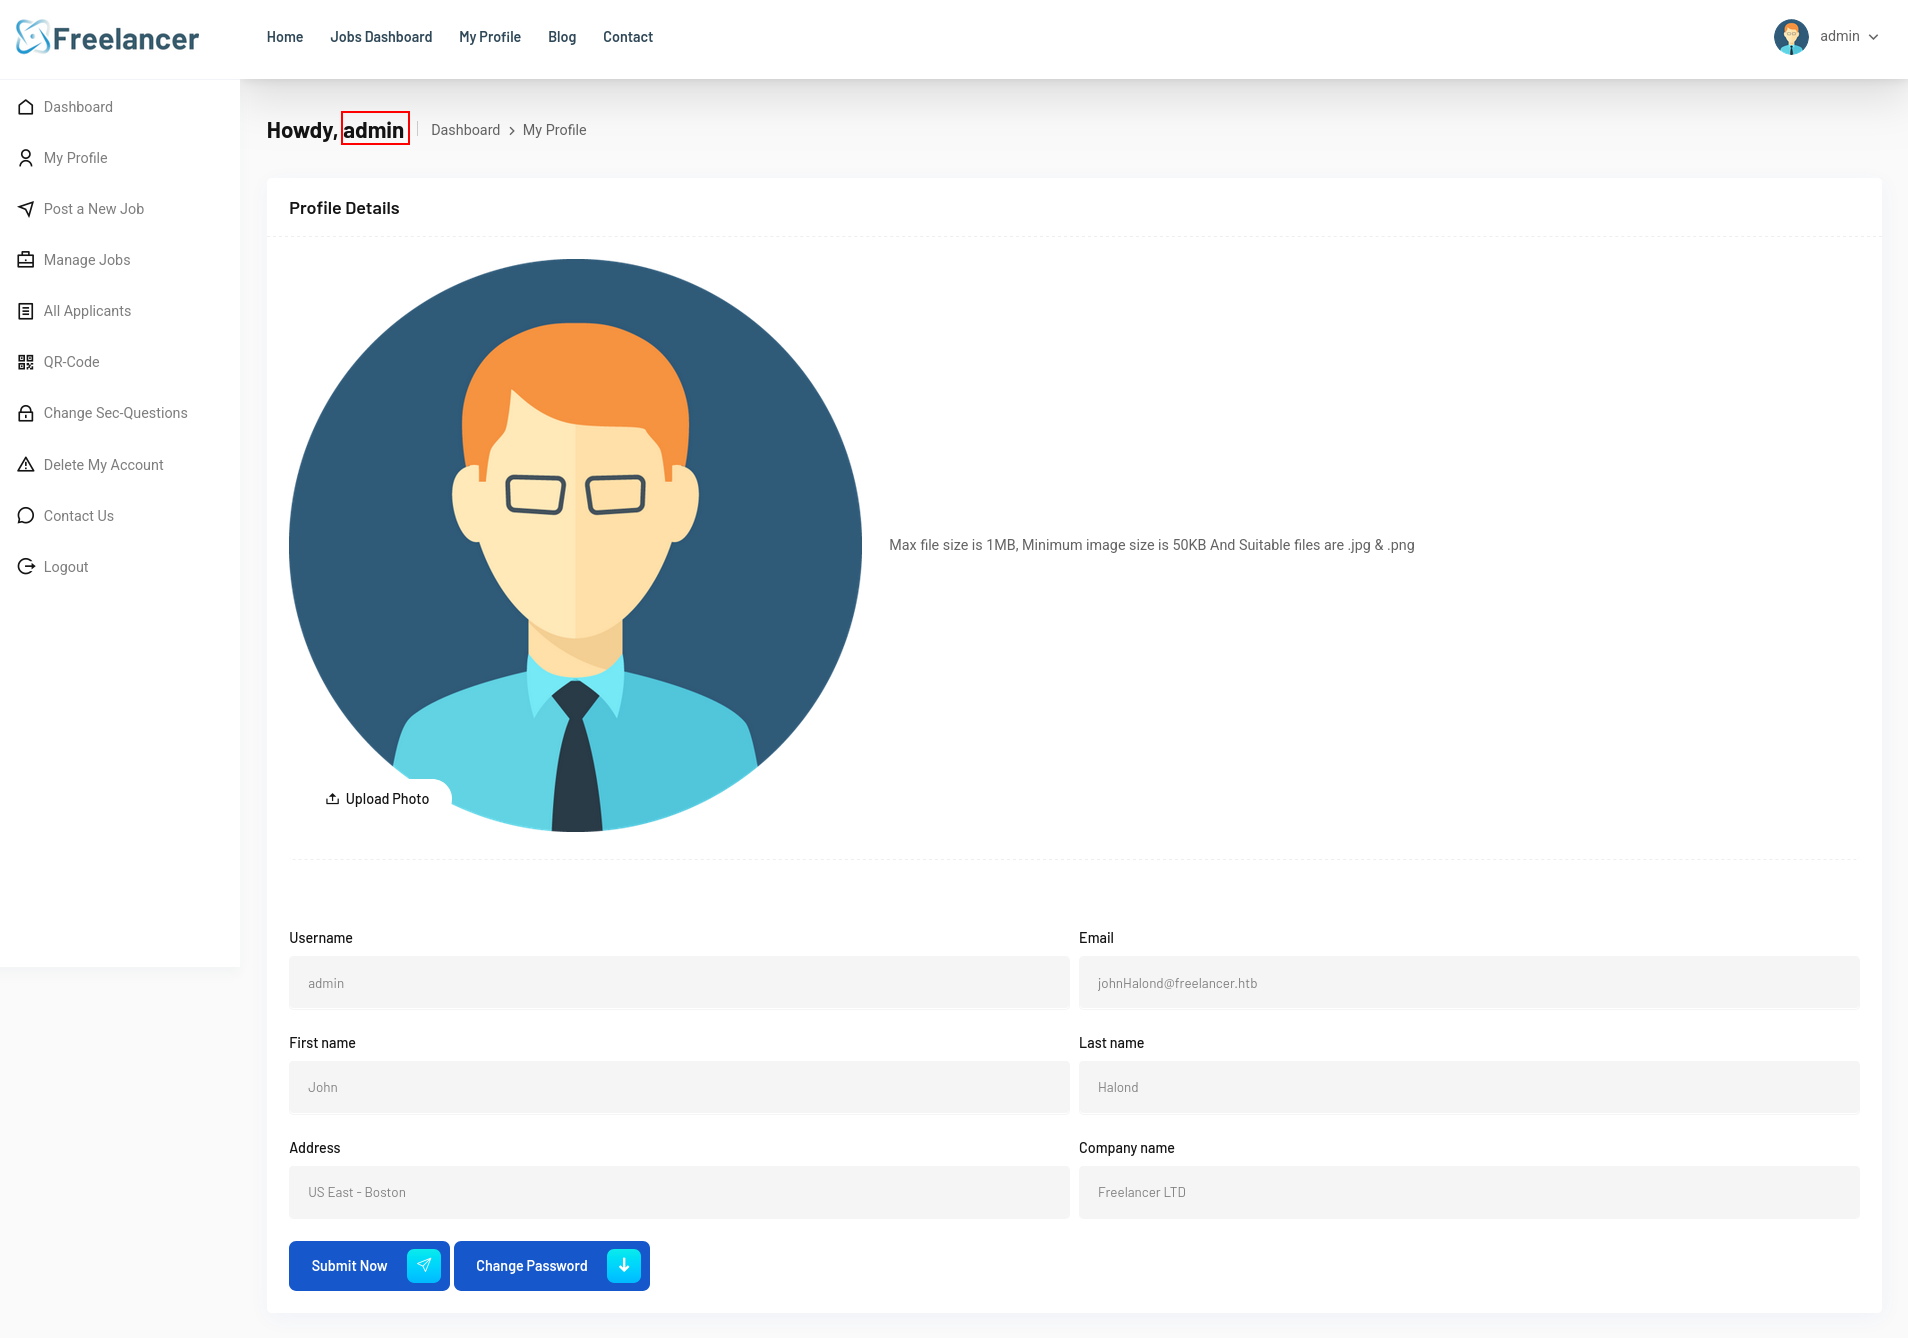The width and height of the screenshot is (1908, 1338).
Task: Focus the Address input field
Action: [x=679, y=1192]
